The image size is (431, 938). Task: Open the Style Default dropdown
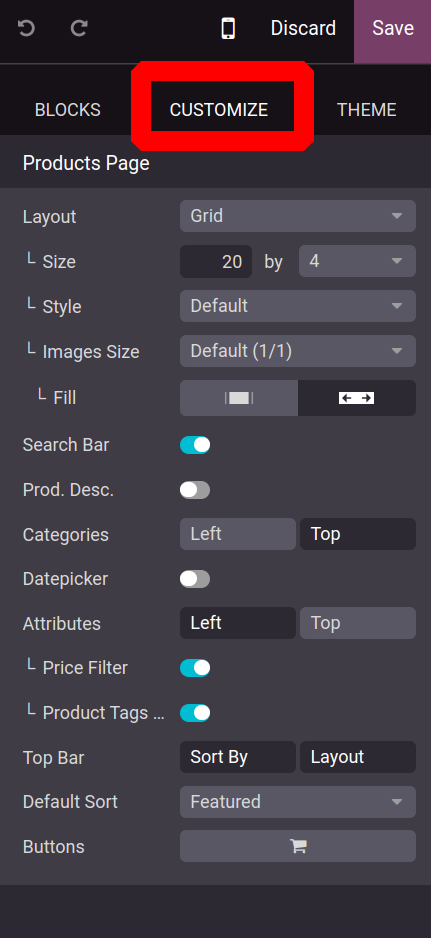click(298, 306)
